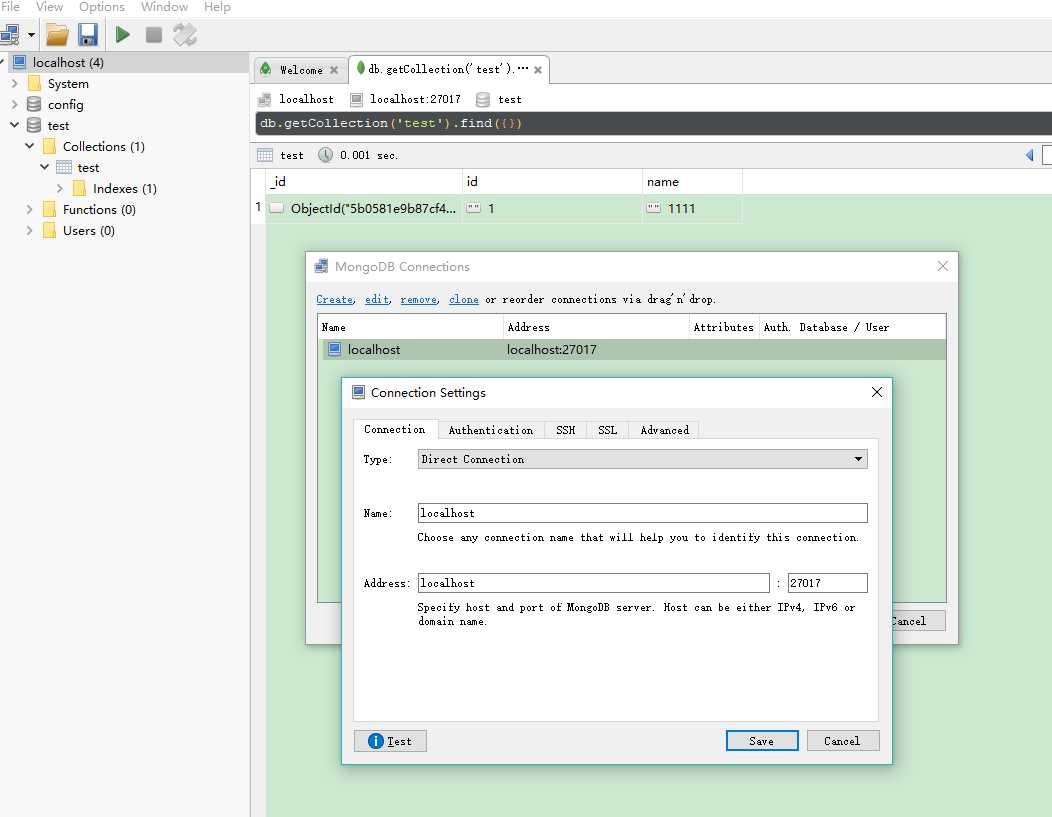The height and width of the screenshot is (817, 1052).
Task: Click the test collection table icon
Action: click(x=64, y=167)
